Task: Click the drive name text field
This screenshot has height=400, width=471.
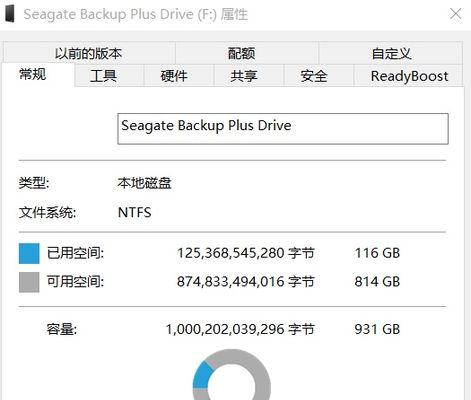Action: [283, 129]
